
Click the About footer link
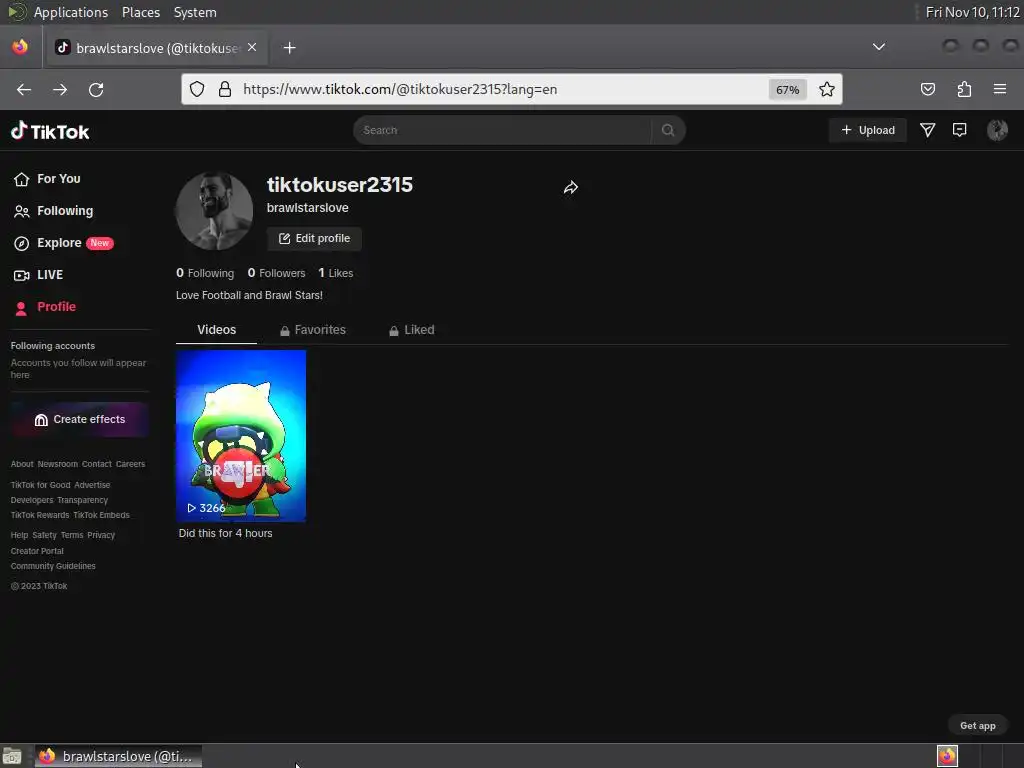tap(22, 464)
